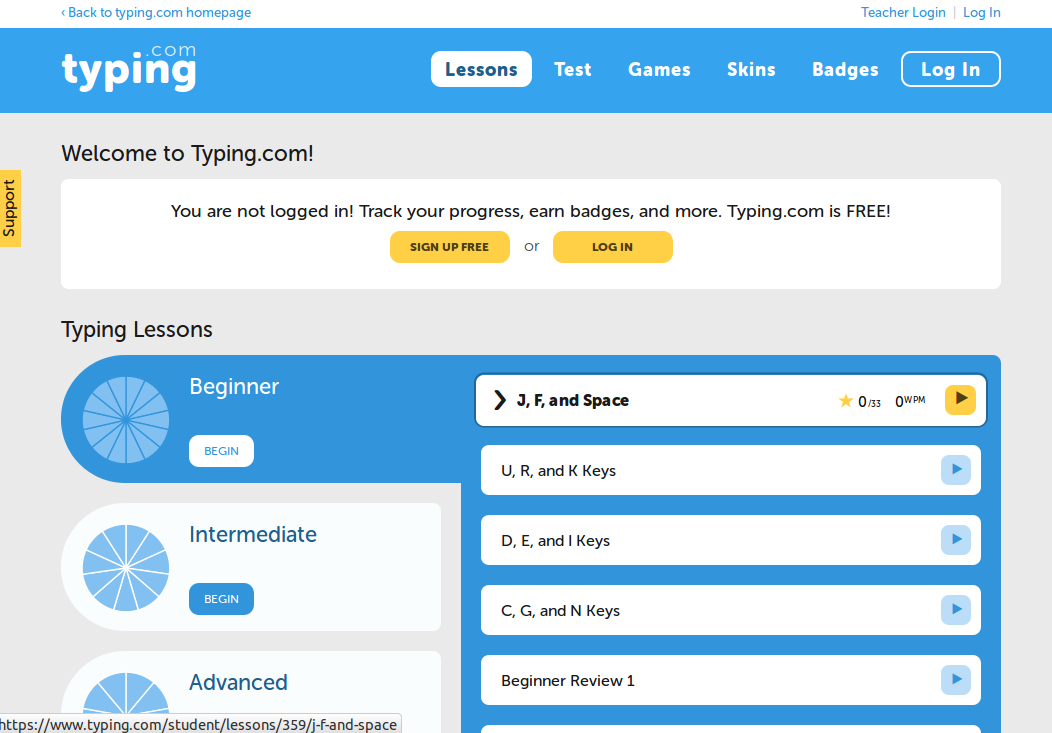Click the Log In button in the header bar

[951, 69]
